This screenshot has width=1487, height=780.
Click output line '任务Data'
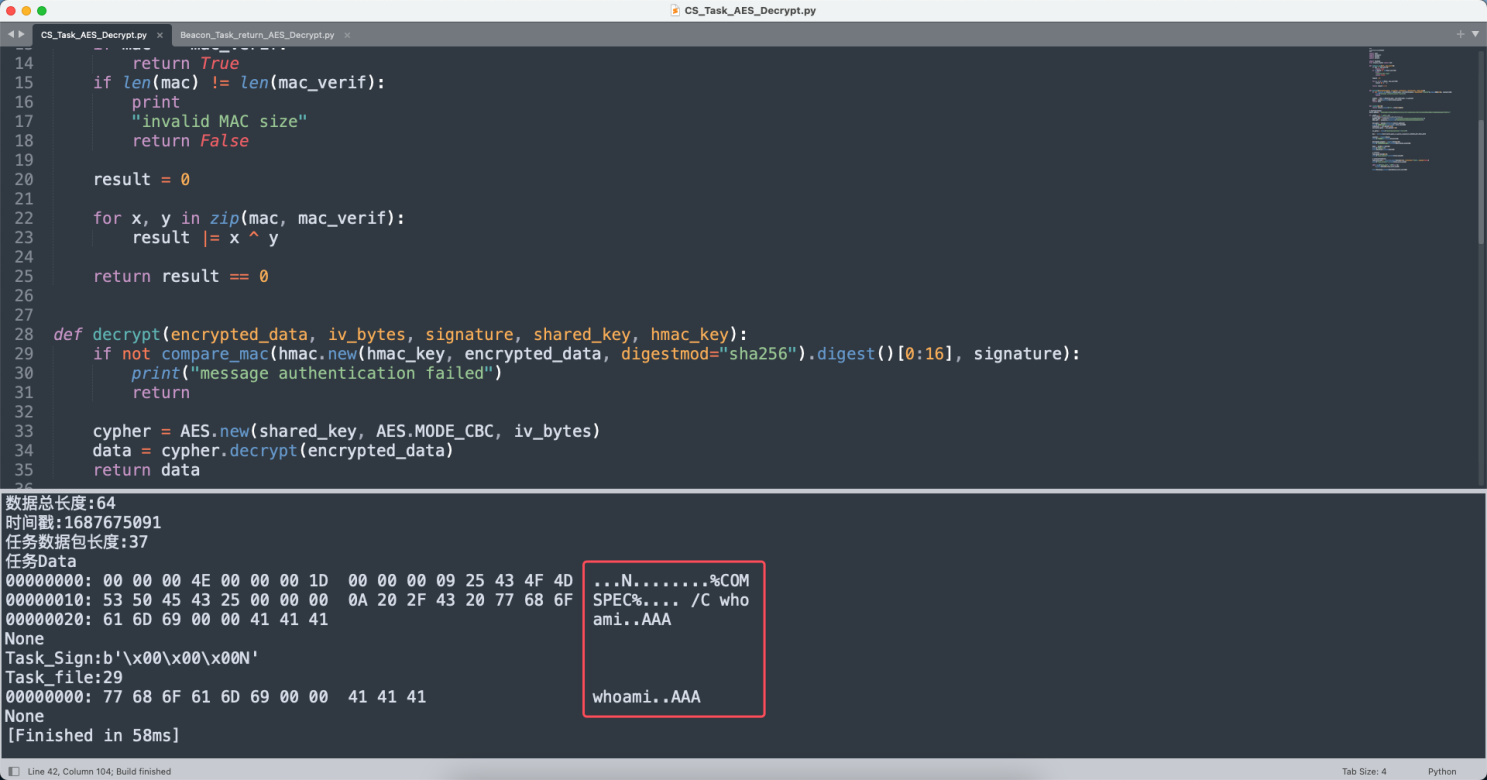pos(41,561)
